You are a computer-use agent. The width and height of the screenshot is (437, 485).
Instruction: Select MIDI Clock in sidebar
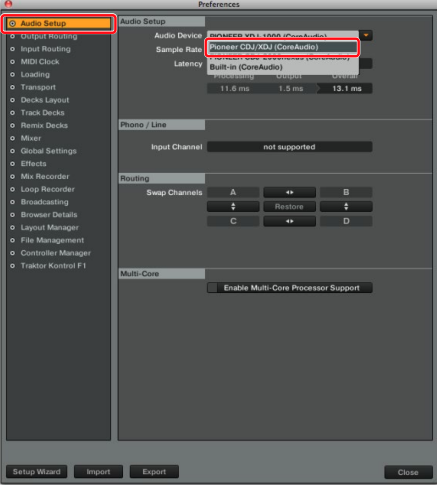coord(40,62)
